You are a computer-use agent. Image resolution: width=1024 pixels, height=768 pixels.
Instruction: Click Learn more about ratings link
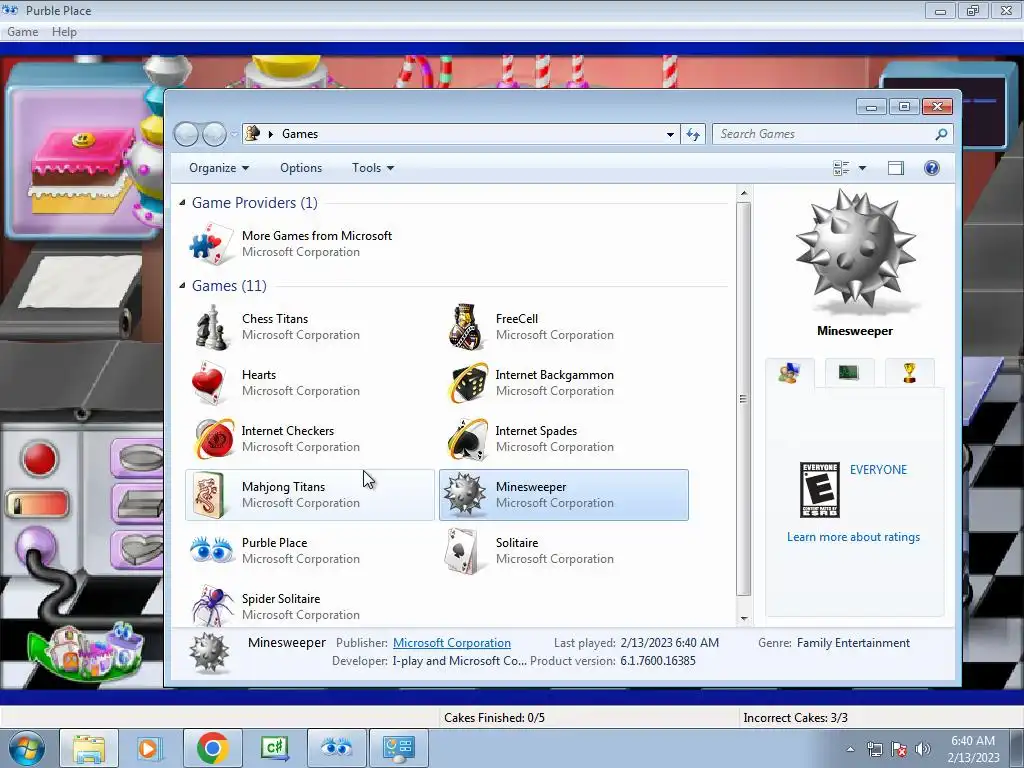click(853, 537)
